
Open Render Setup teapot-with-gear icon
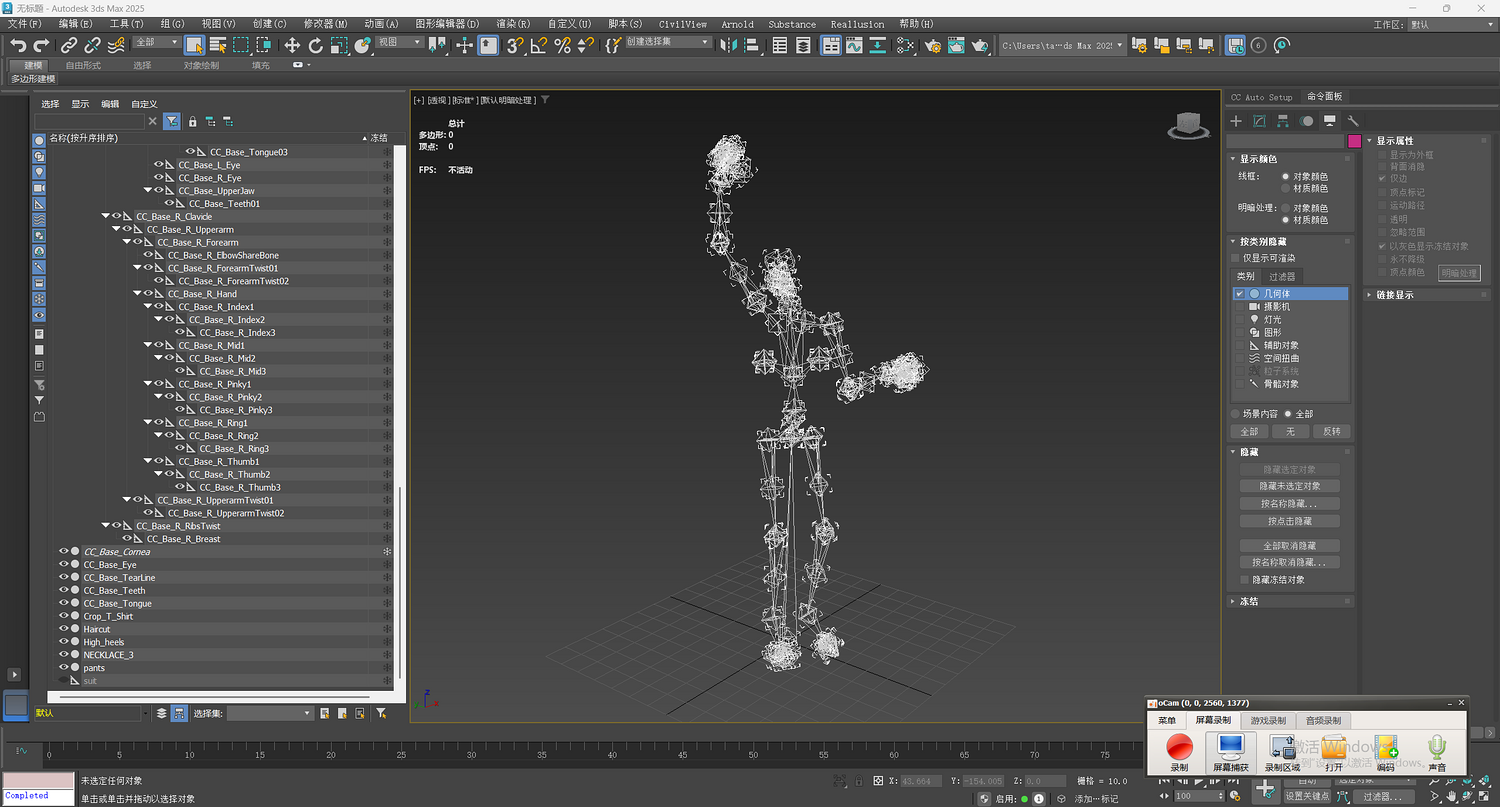coord(933,45)
